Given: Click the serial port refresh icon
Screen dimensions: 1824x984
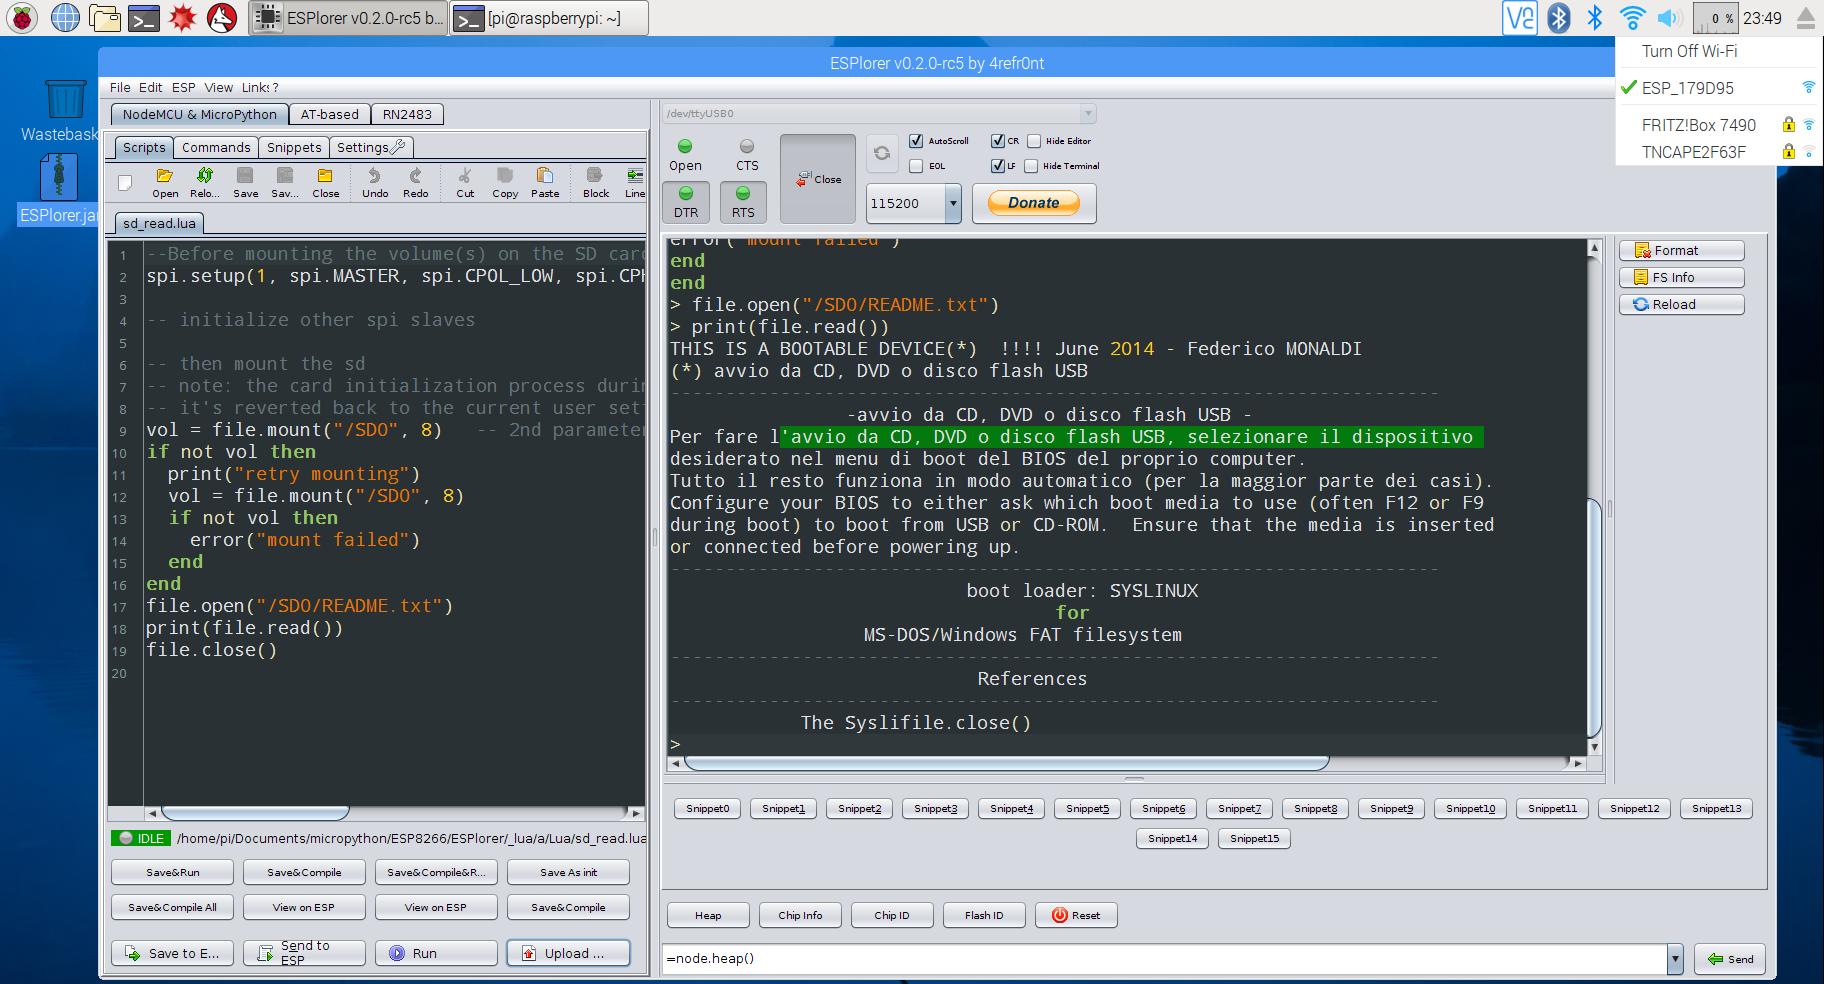Looking at the screenshot, I should click(881, 153).
